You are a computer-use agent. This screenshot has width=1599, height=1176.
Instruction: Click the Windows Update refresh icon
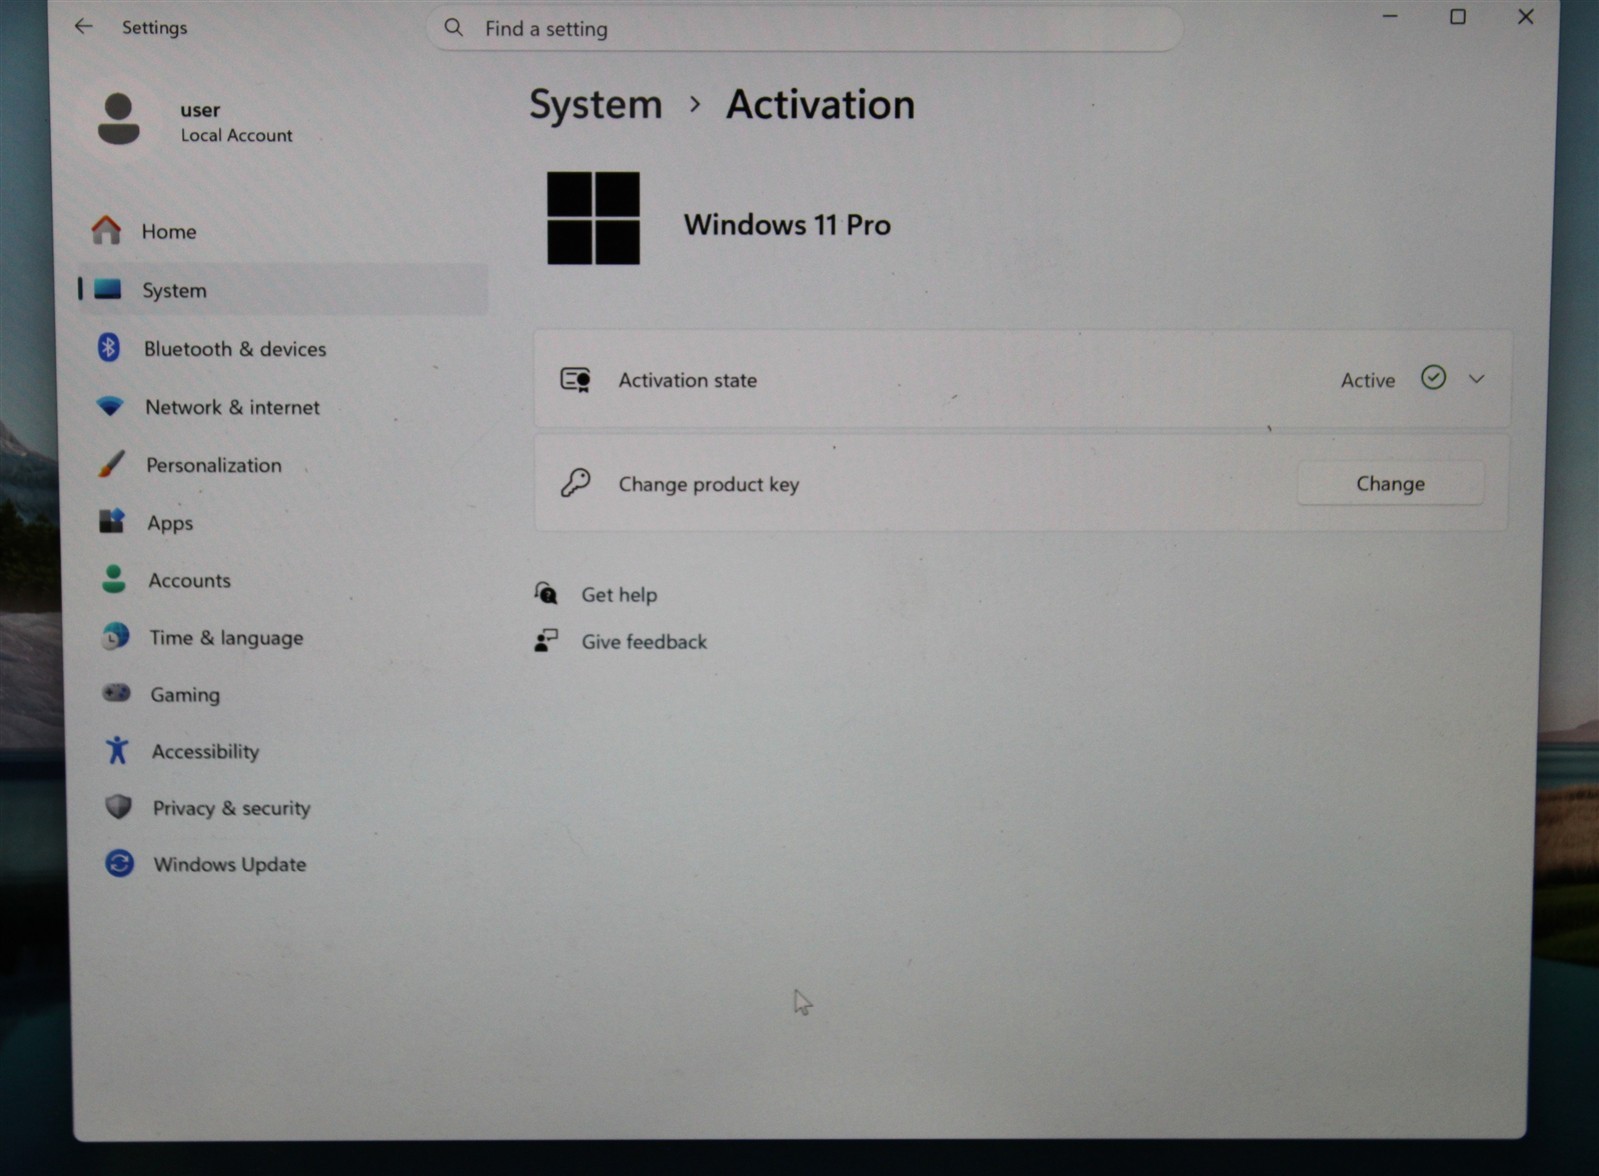coord(120,863)
